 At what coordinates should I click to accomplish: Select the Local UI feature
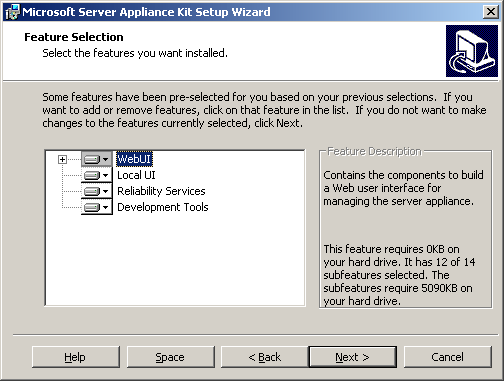tap(136, 175)
